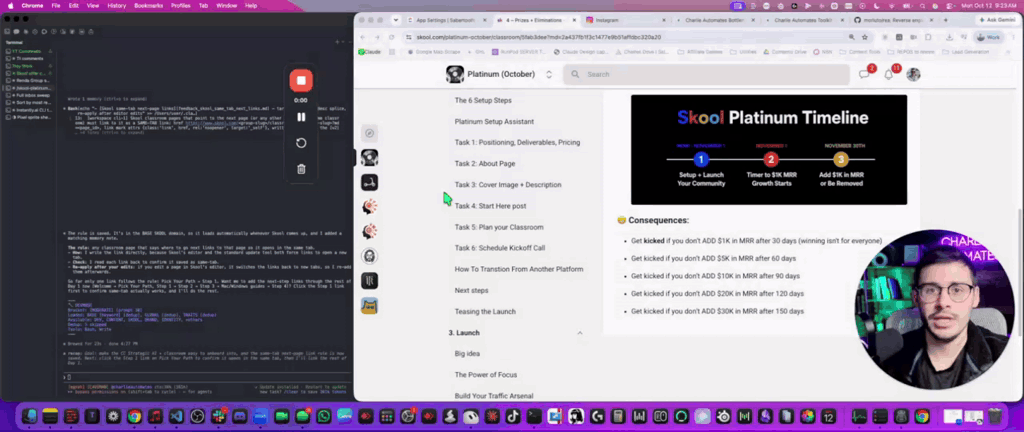Open the Work profile button in Chrome
The image size is (1024, 432).
[x=989, y=37]
